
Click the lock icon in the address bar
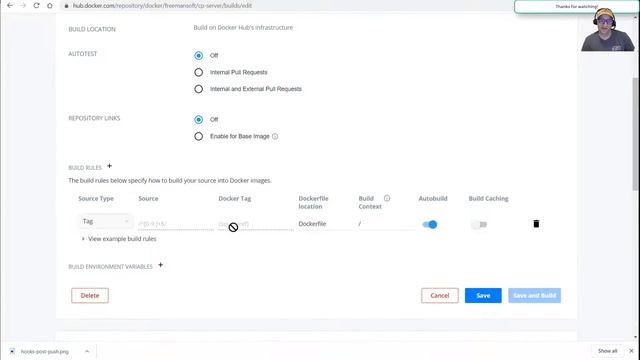point(66,6)
